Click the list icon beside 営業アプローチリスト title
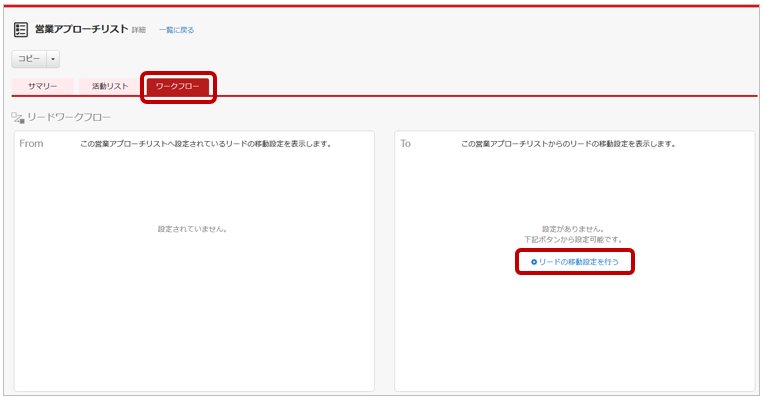The height and width of the screenshot is (401, 765). point(21,29)
